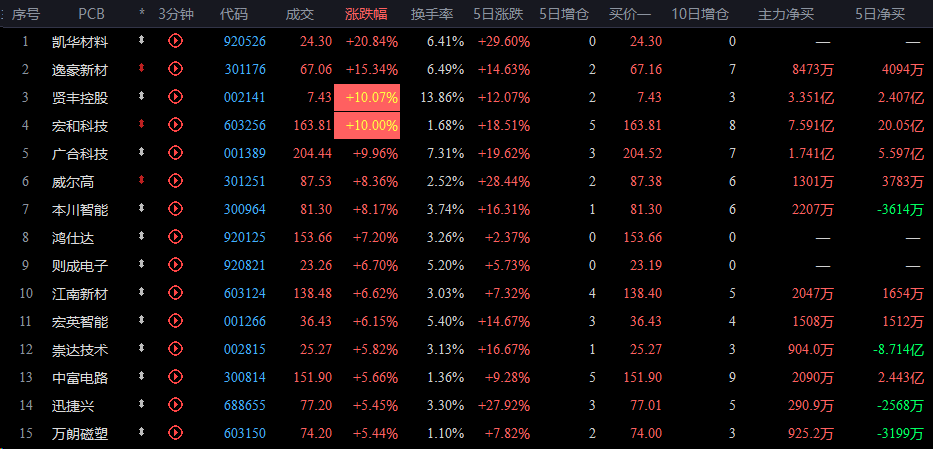Click stock code 300814
Viewport: 933px width, 449px height.
(x=245, y=378)
